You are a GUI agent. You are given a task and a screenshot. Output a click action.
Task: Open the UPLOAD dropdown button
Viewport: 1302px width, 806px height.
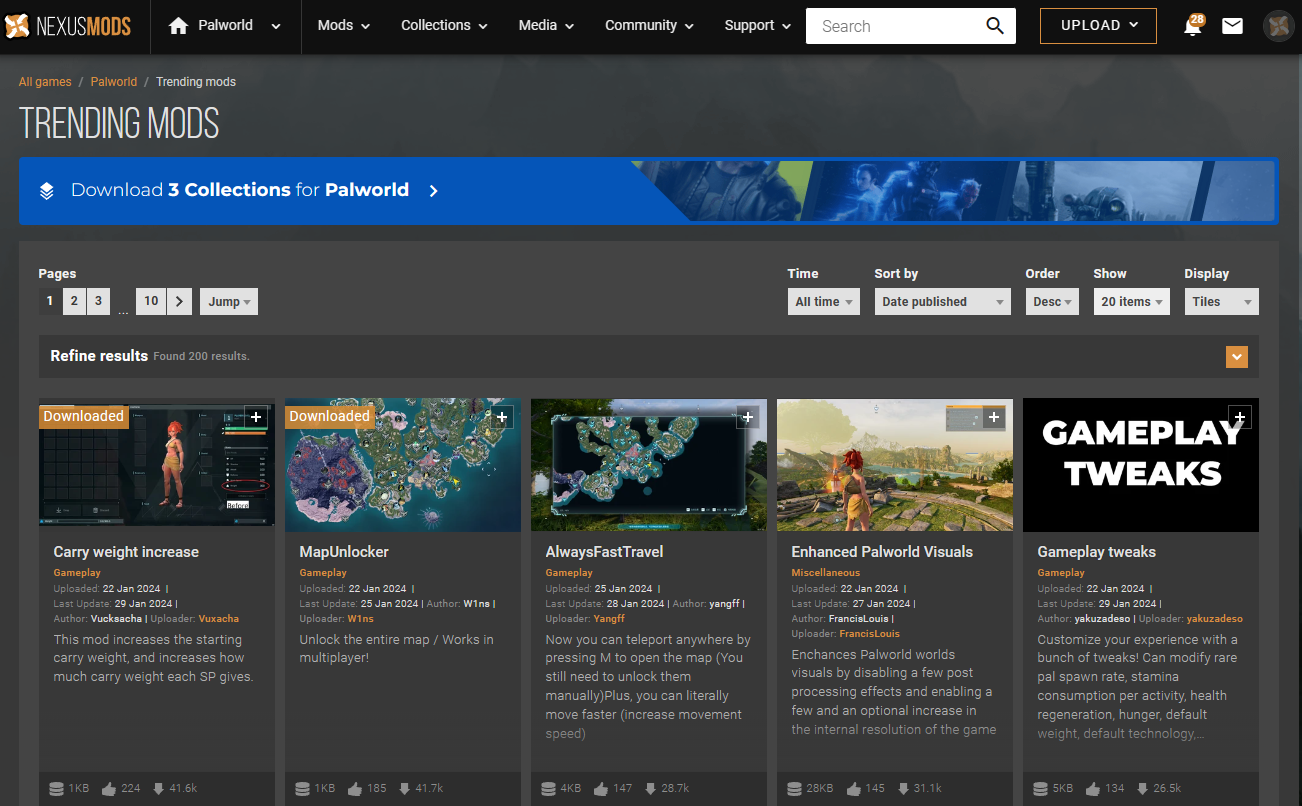coord(1098,26)
